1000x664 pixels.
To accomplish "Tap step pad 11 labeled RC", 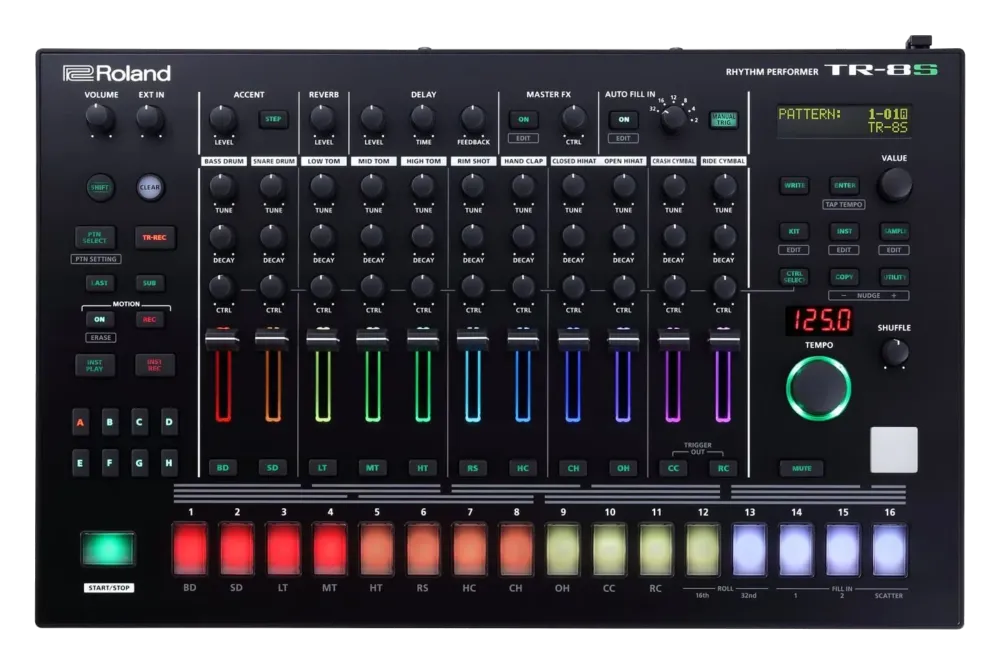I will 656,549.
